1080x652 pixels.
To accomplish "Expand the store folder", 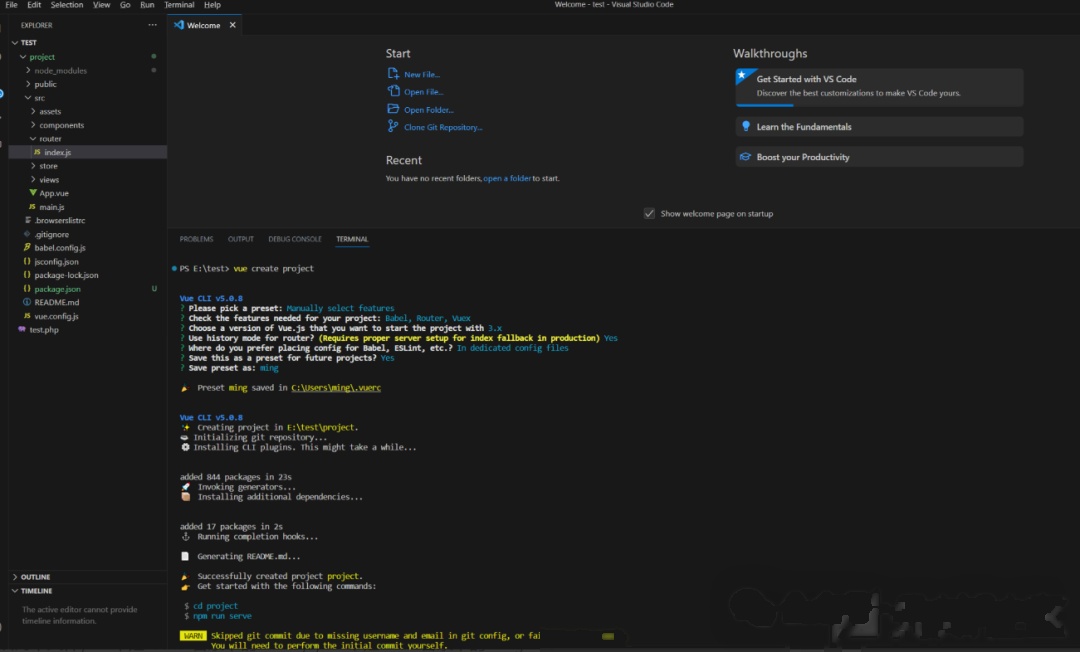I will point(32,166).
